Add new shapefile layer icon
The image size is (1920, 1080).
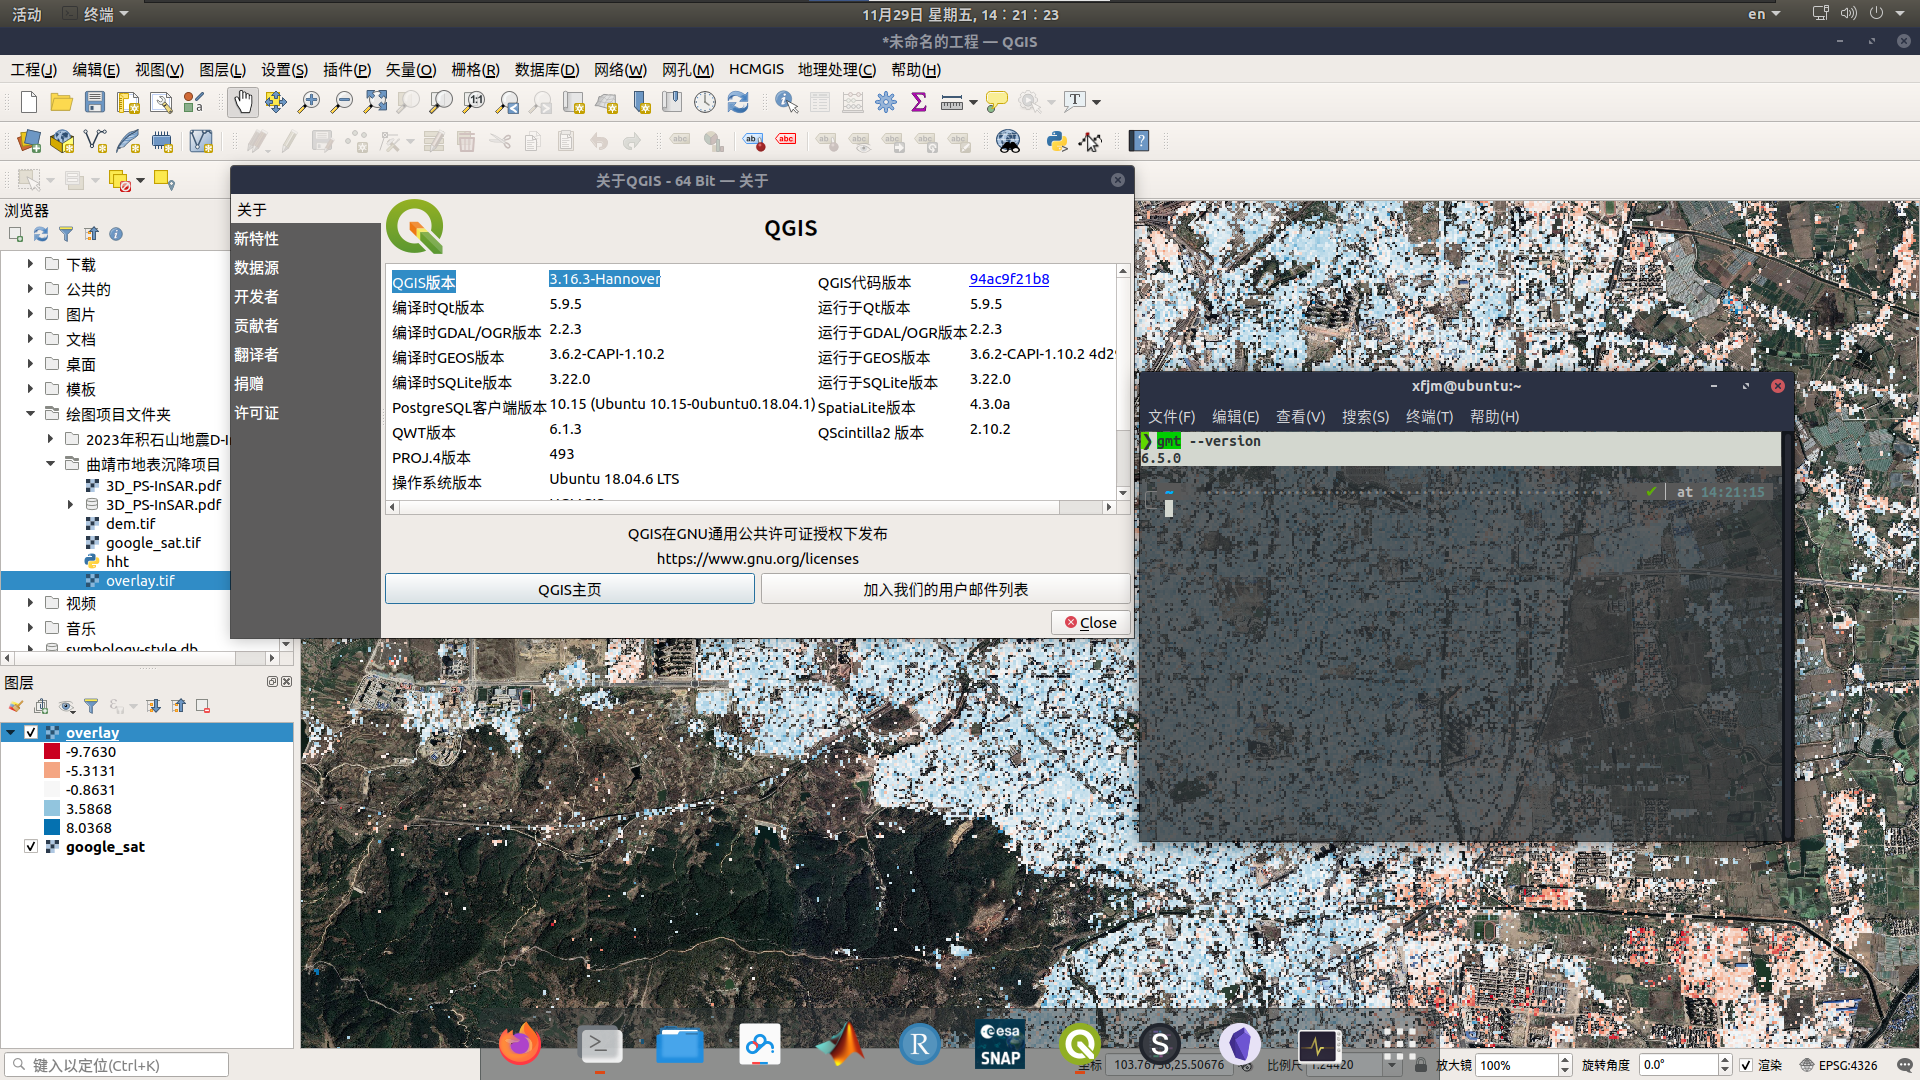click(95, 142)
